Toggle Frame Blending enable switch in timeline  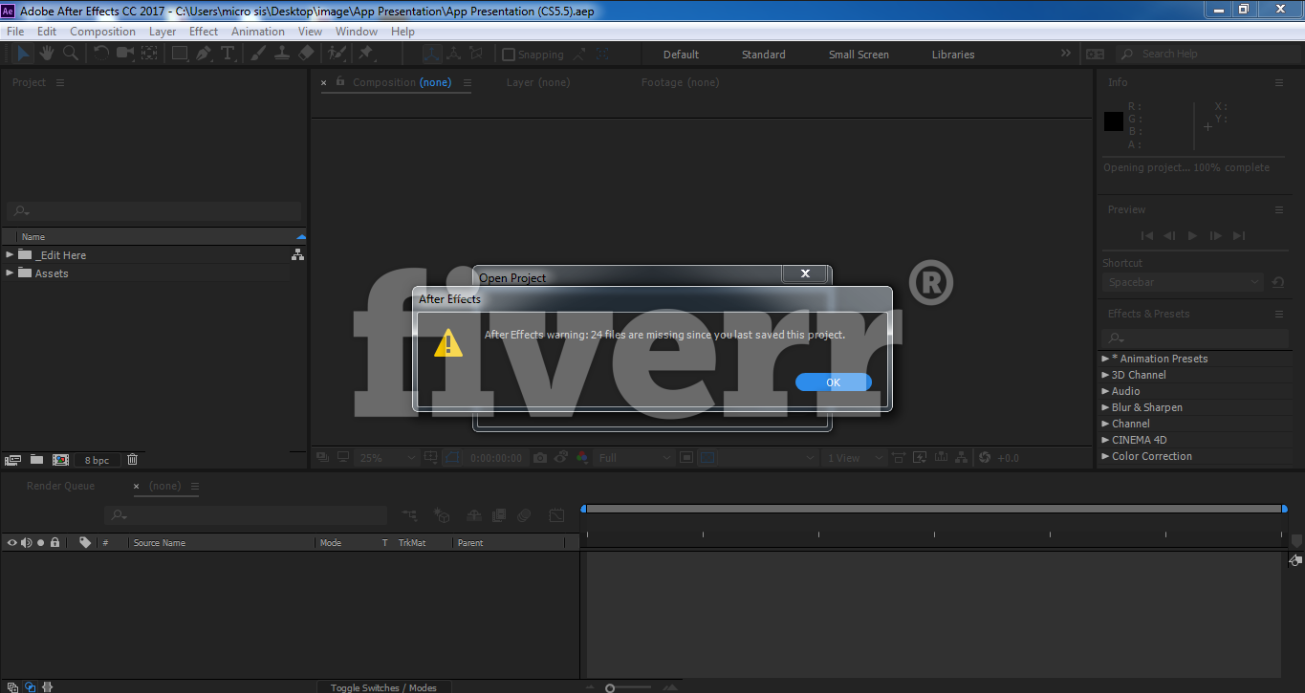[x=498, y=515]
